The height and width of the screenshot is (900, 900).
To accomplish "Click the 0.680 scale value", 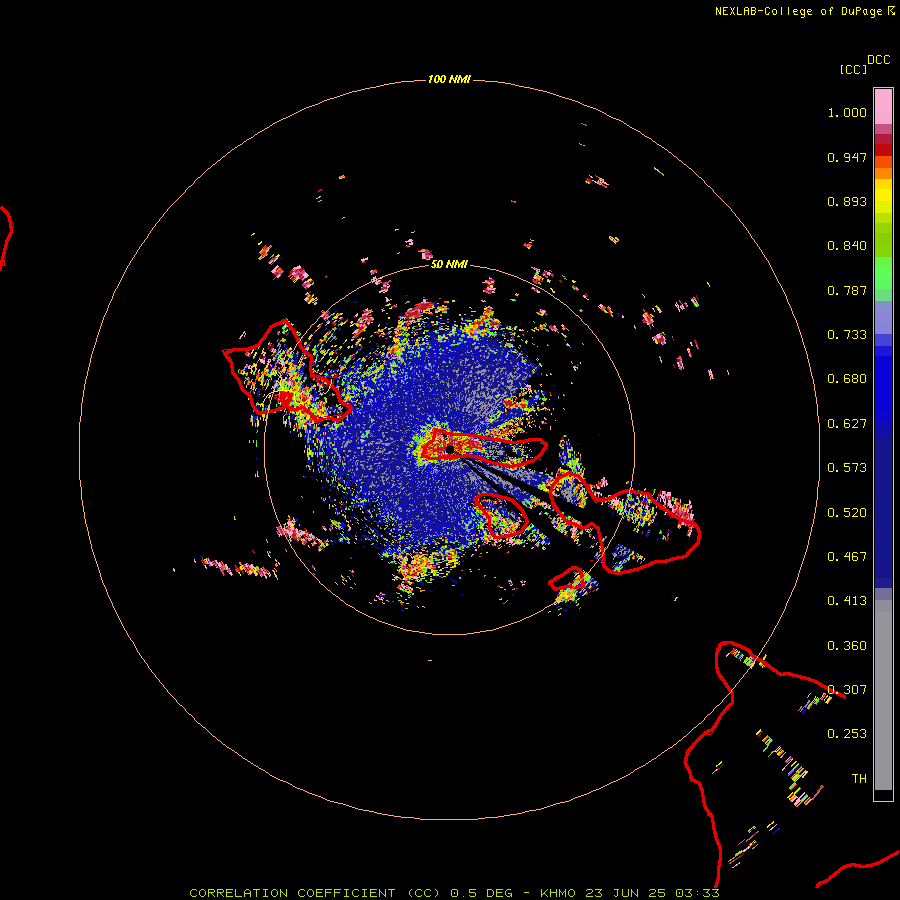I will pos(847,379).
